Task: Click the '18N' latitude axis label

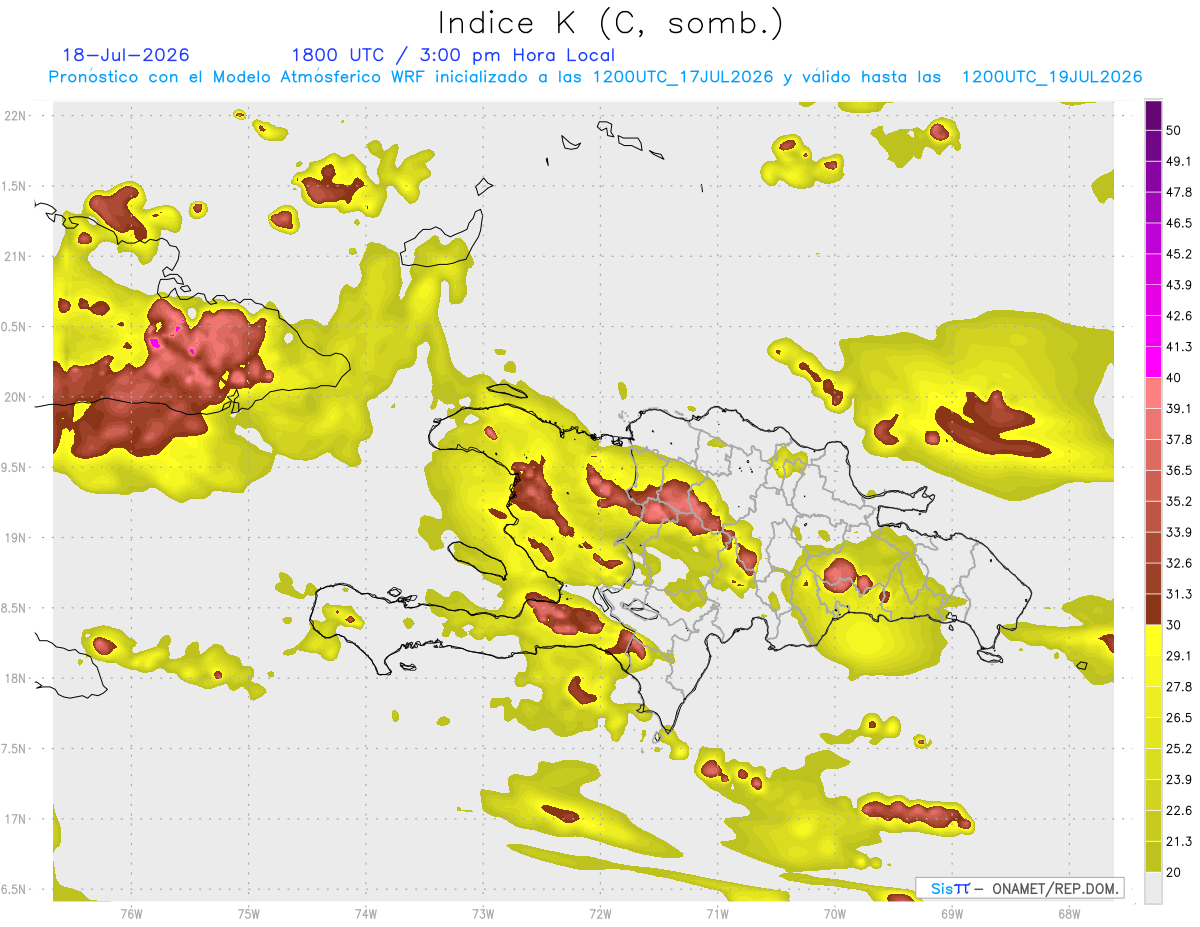Action: click(x=15, y=678)
